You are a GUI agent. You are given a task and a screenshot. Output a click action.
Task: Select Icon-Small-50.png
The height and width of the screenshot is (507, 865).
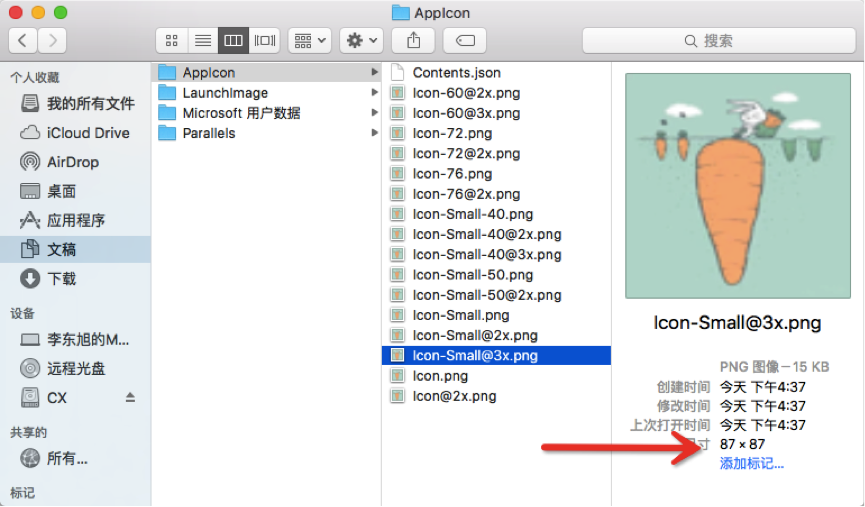tap(496, 275)
